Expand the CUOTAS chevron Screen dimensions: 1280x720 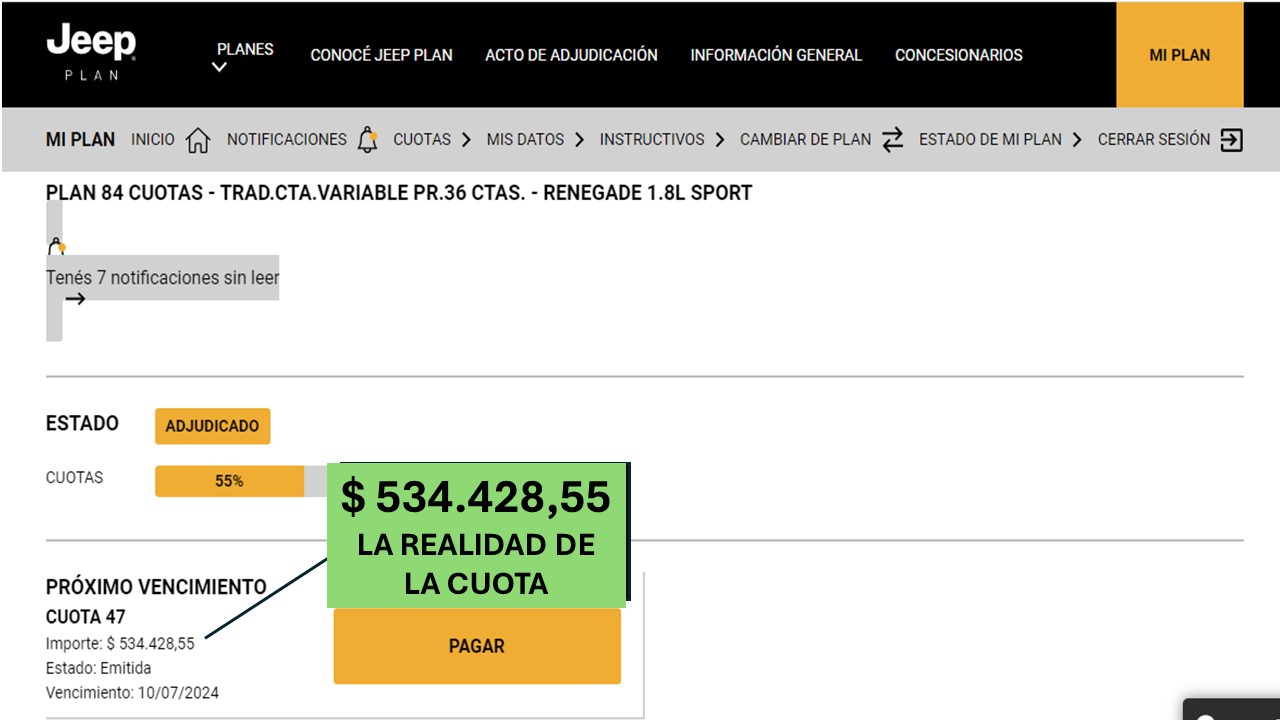point(466,140)
